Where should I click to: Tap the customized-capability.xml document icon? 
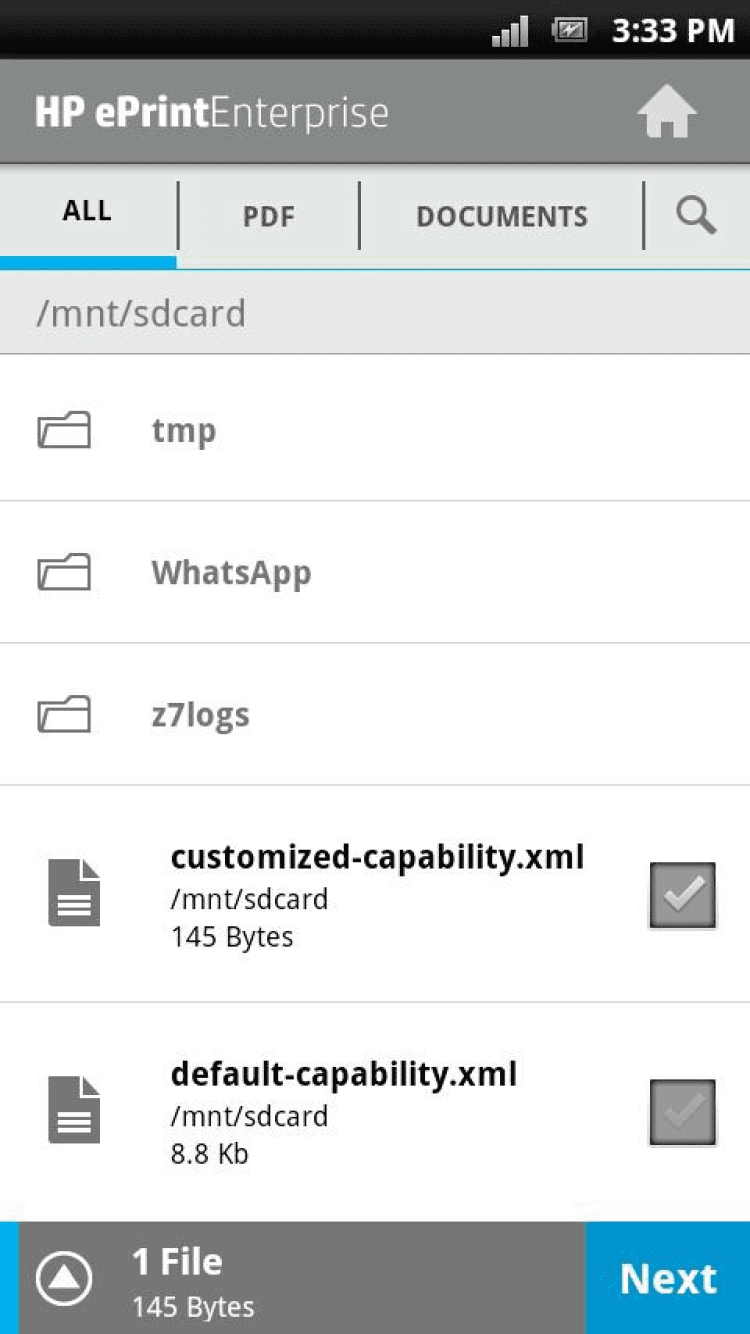pos(75,893)
